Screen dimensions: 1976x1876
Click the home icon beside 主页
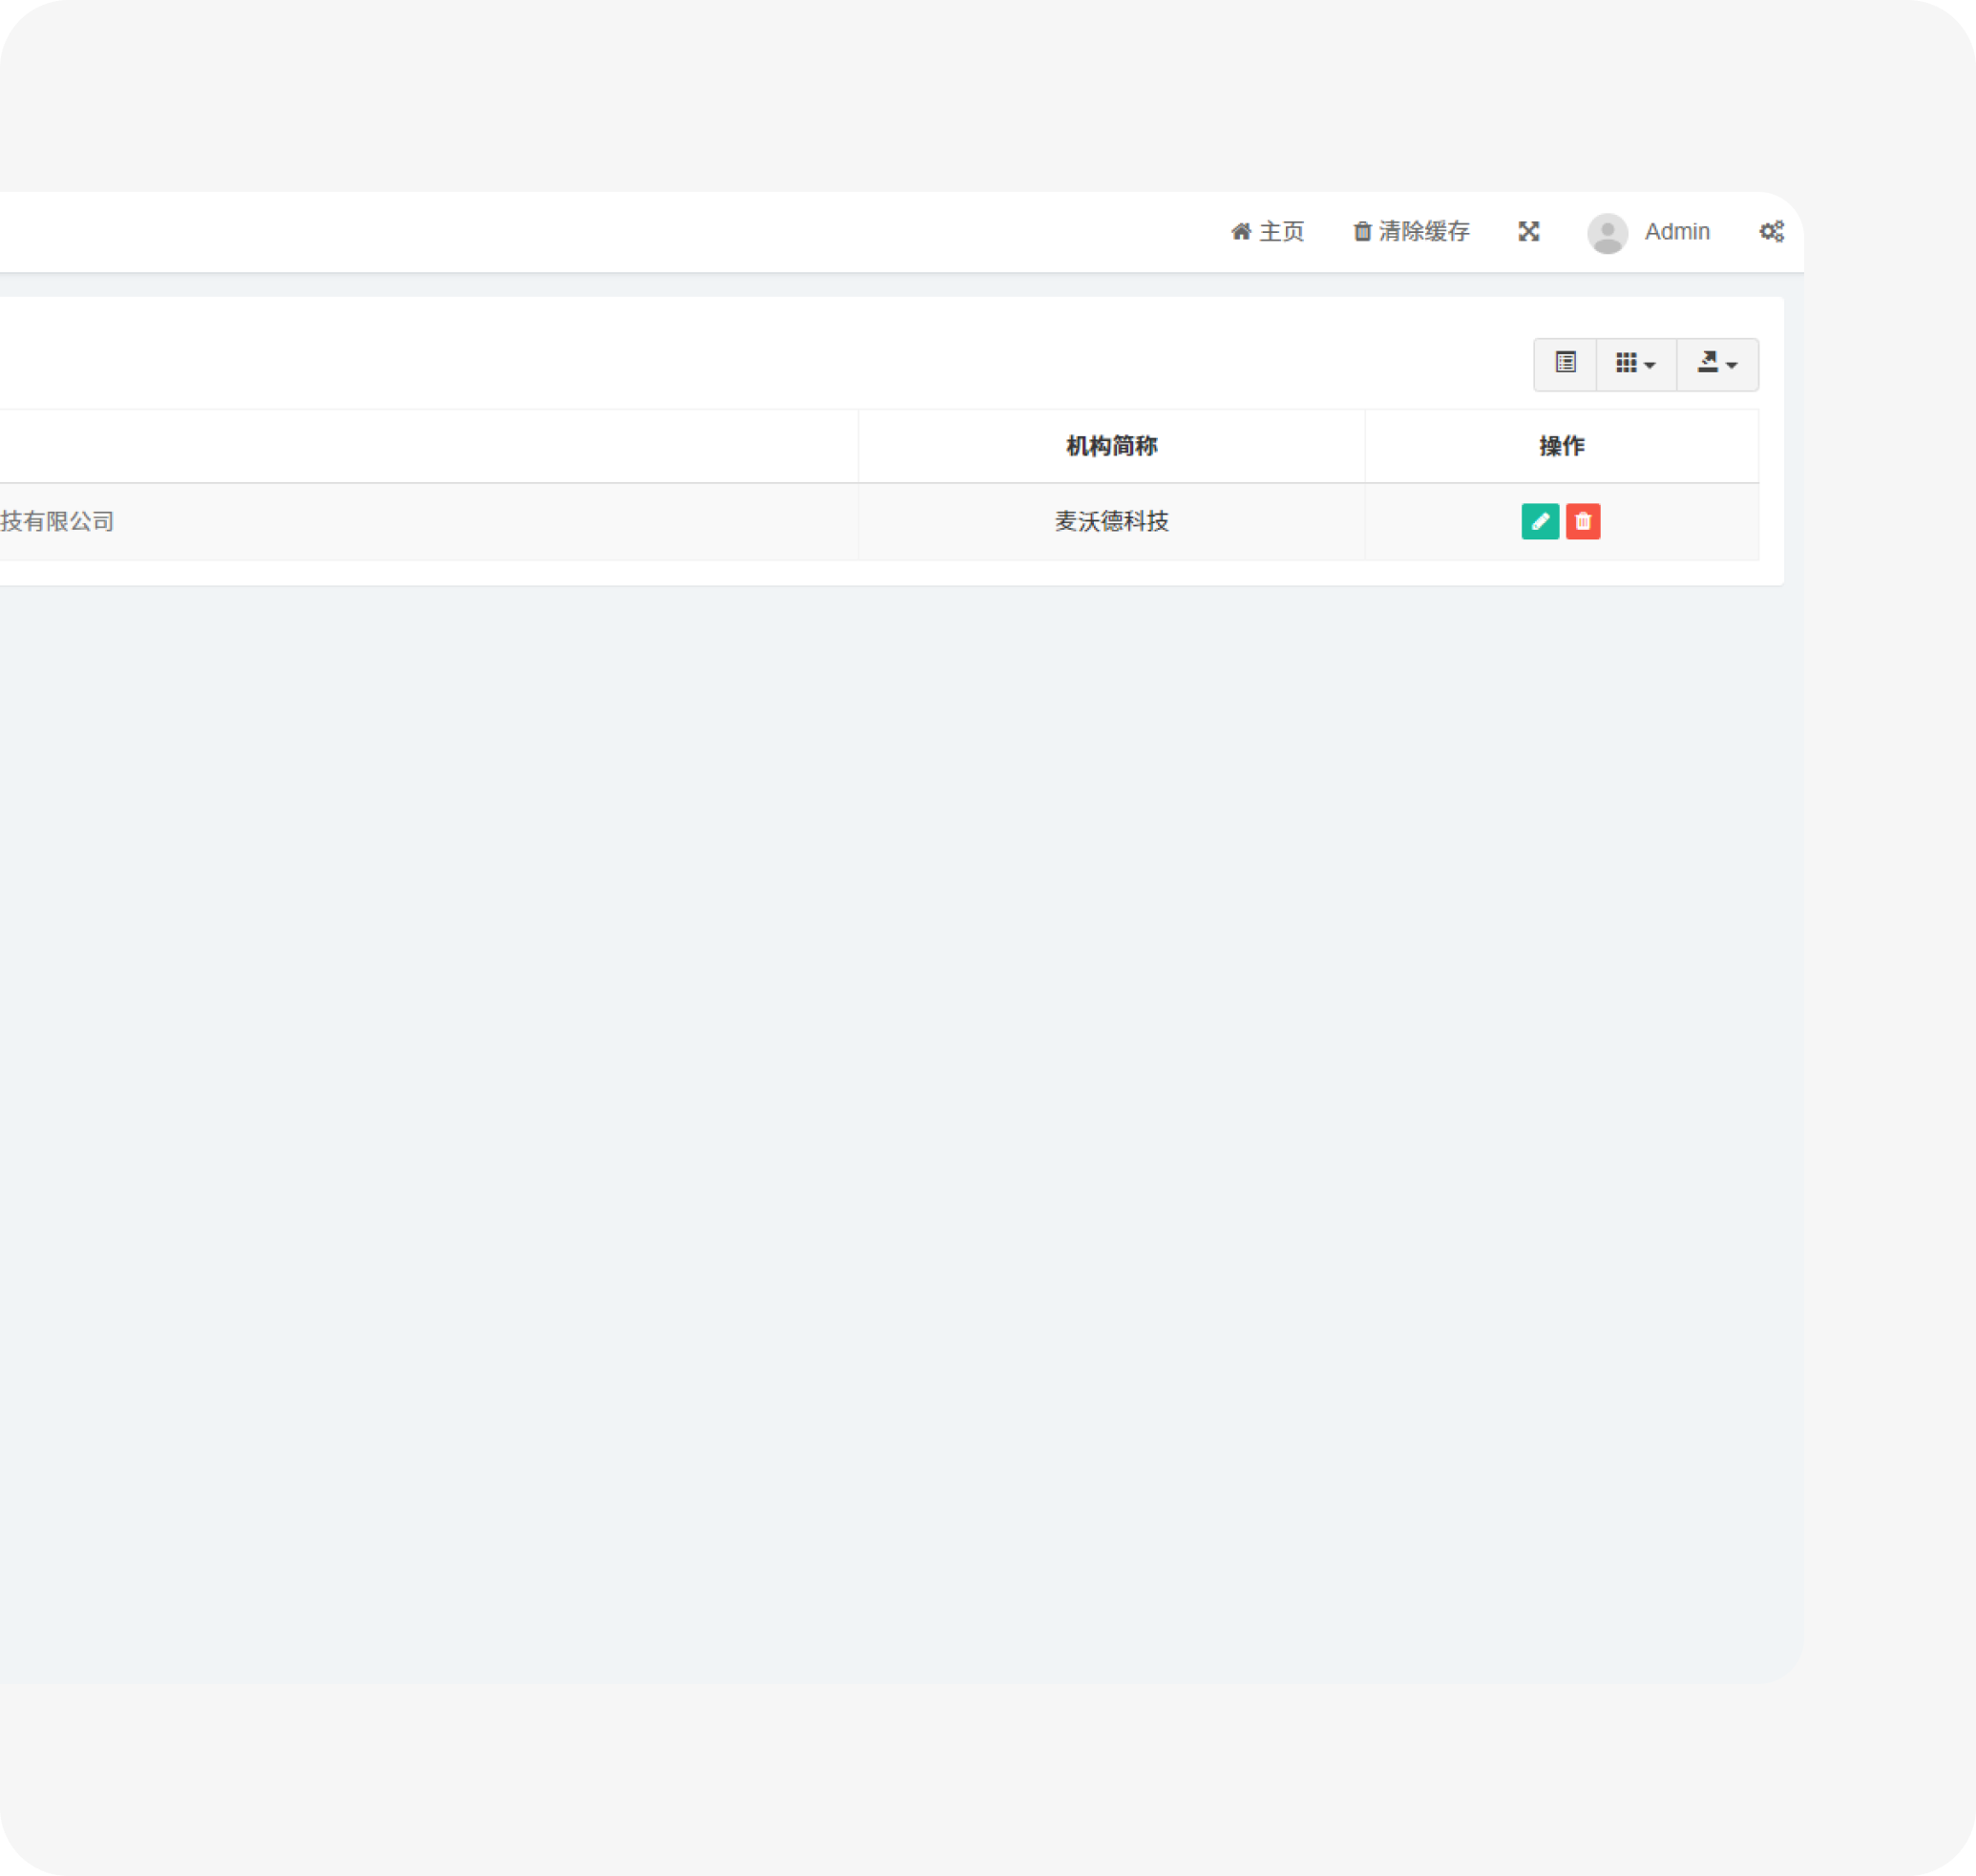(x=1241, y=232)
